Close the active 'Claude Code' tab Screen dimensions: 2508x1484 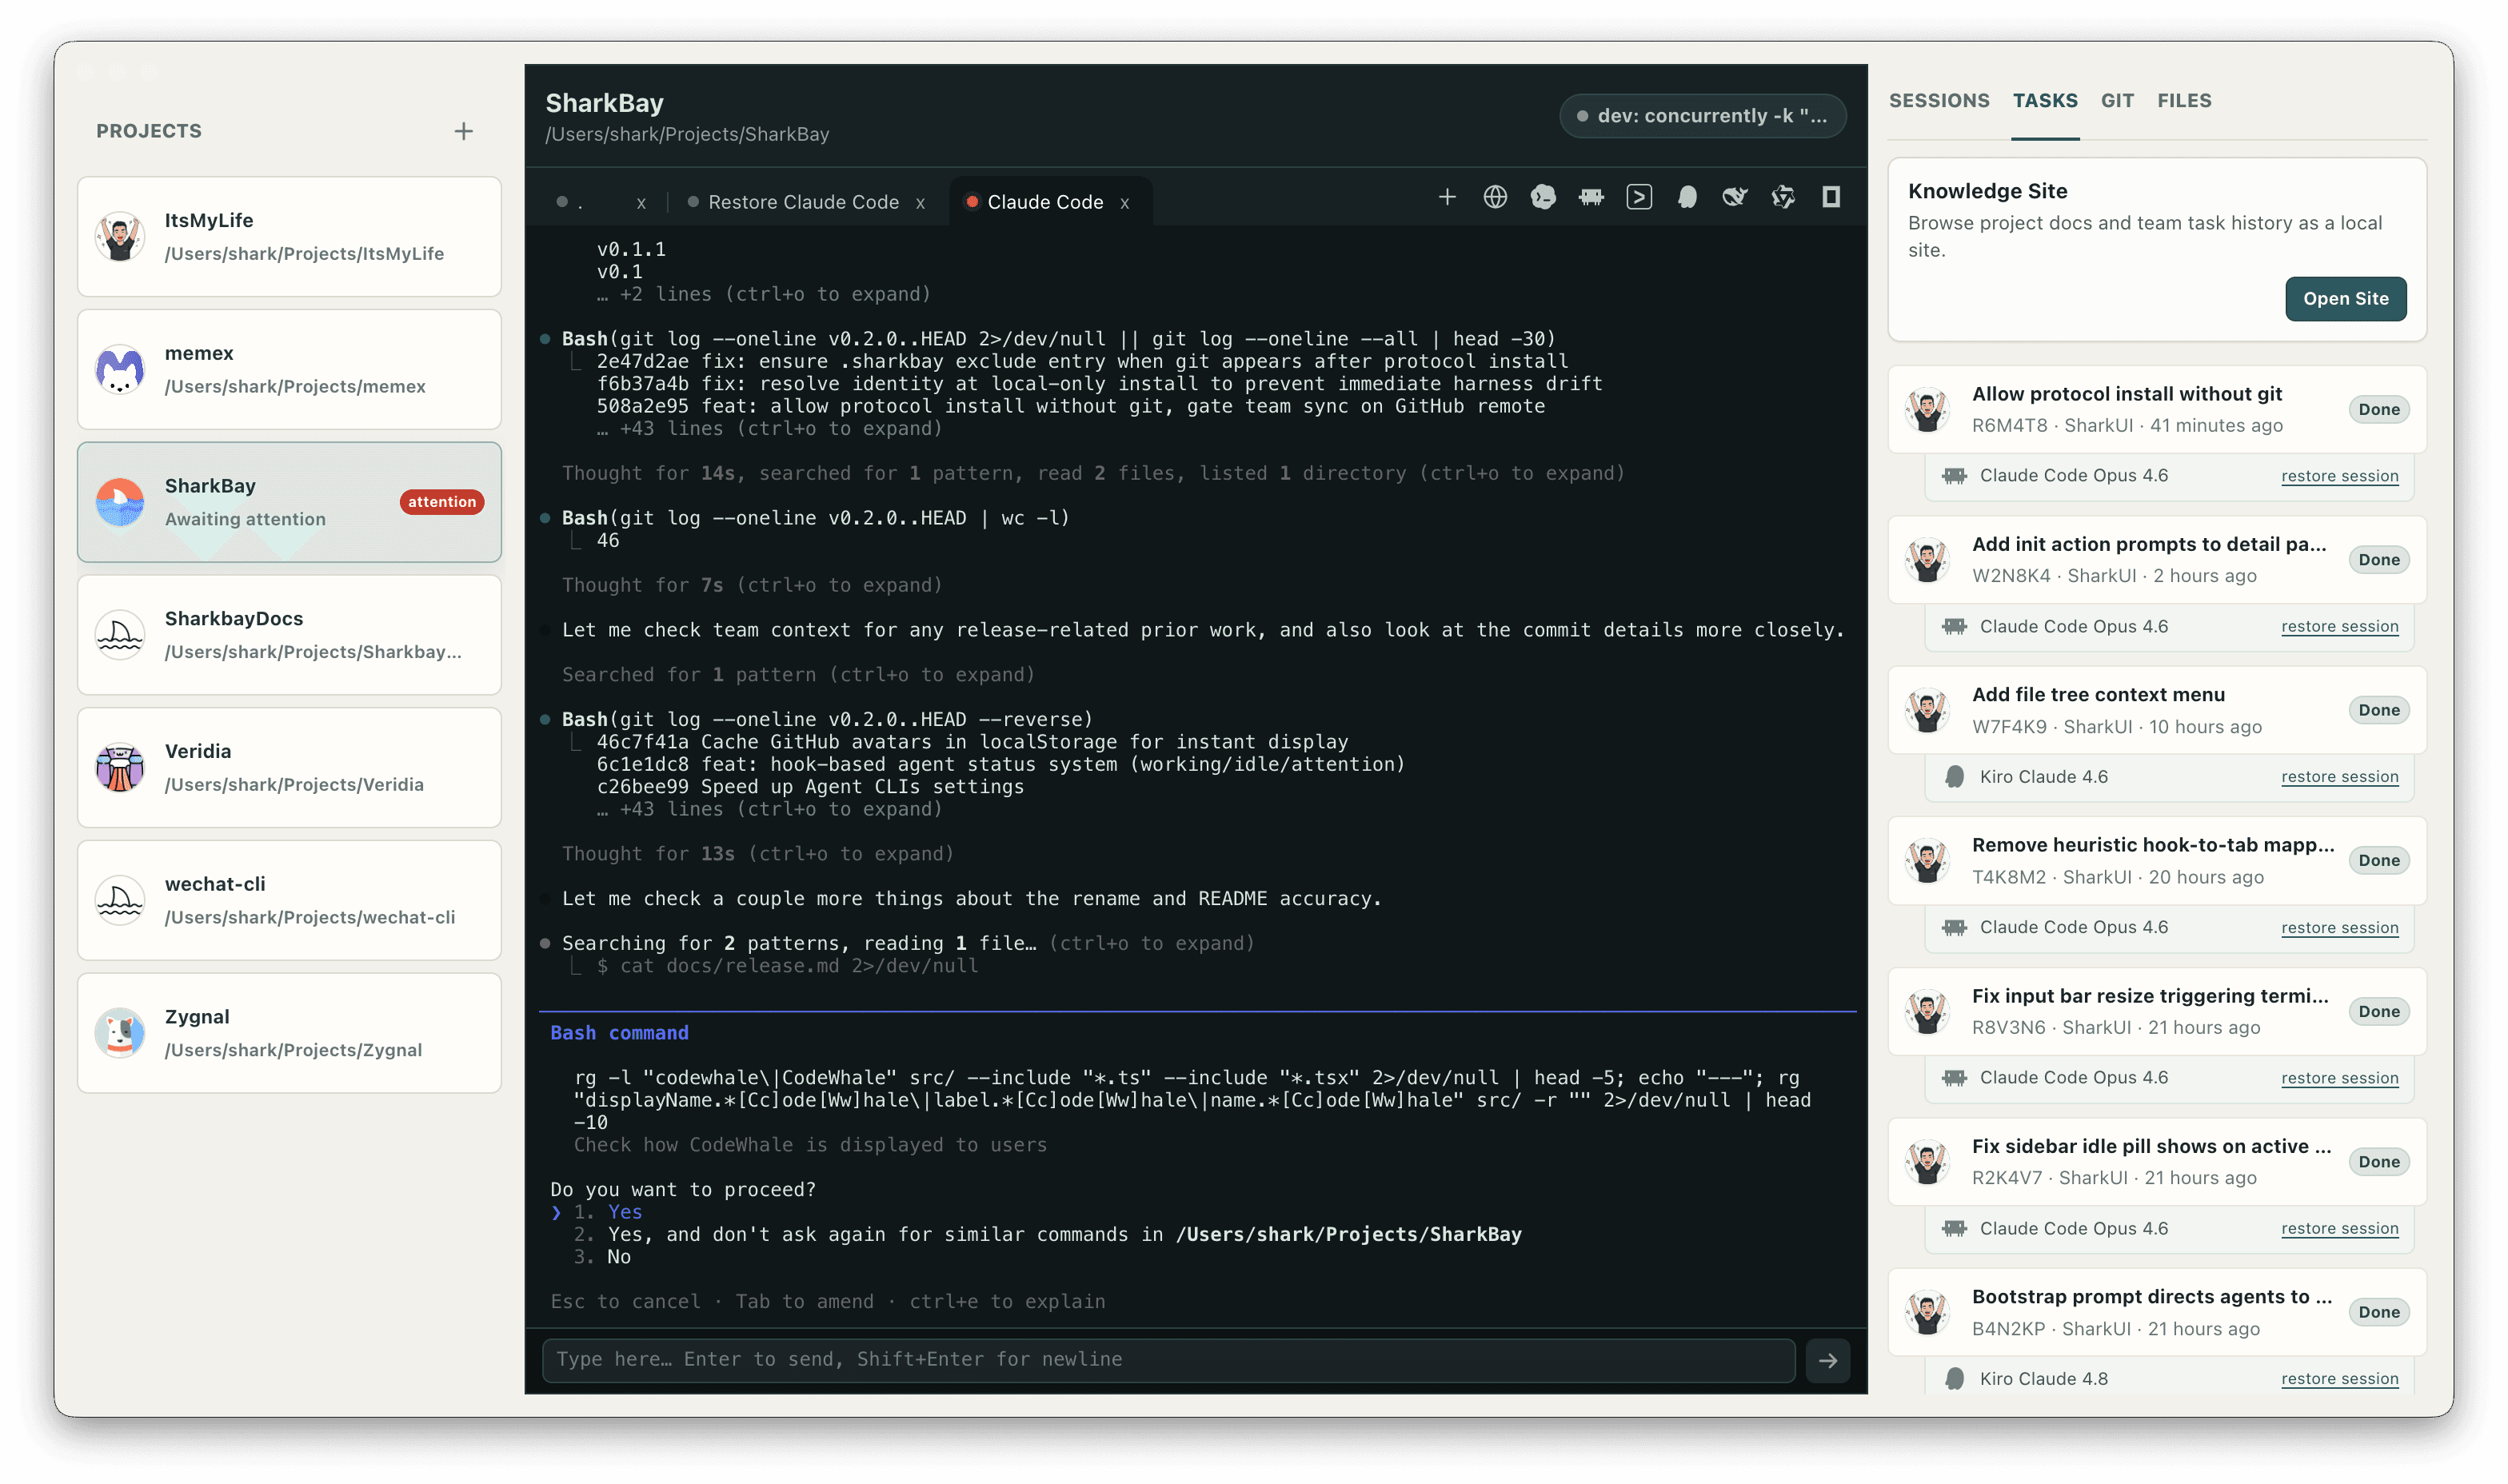click(1124, 203)
